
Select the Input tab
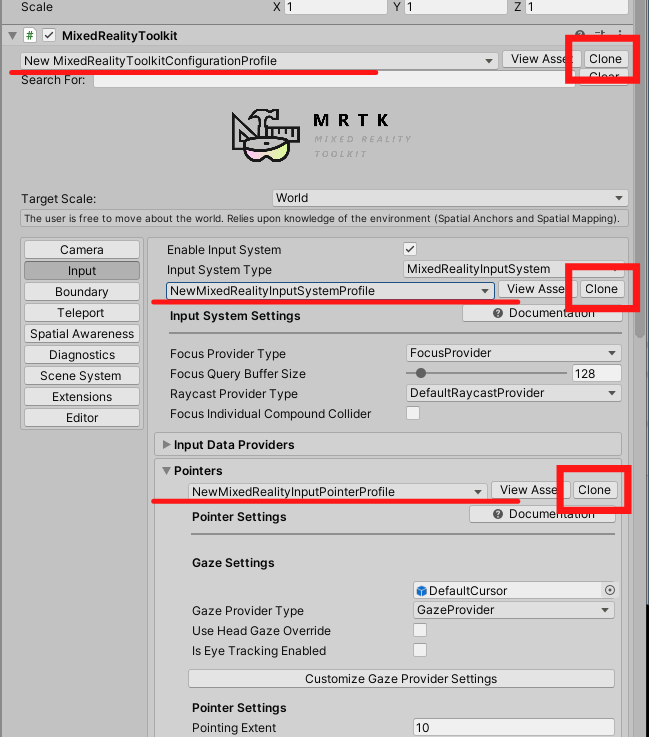click(x=82, y=271)
